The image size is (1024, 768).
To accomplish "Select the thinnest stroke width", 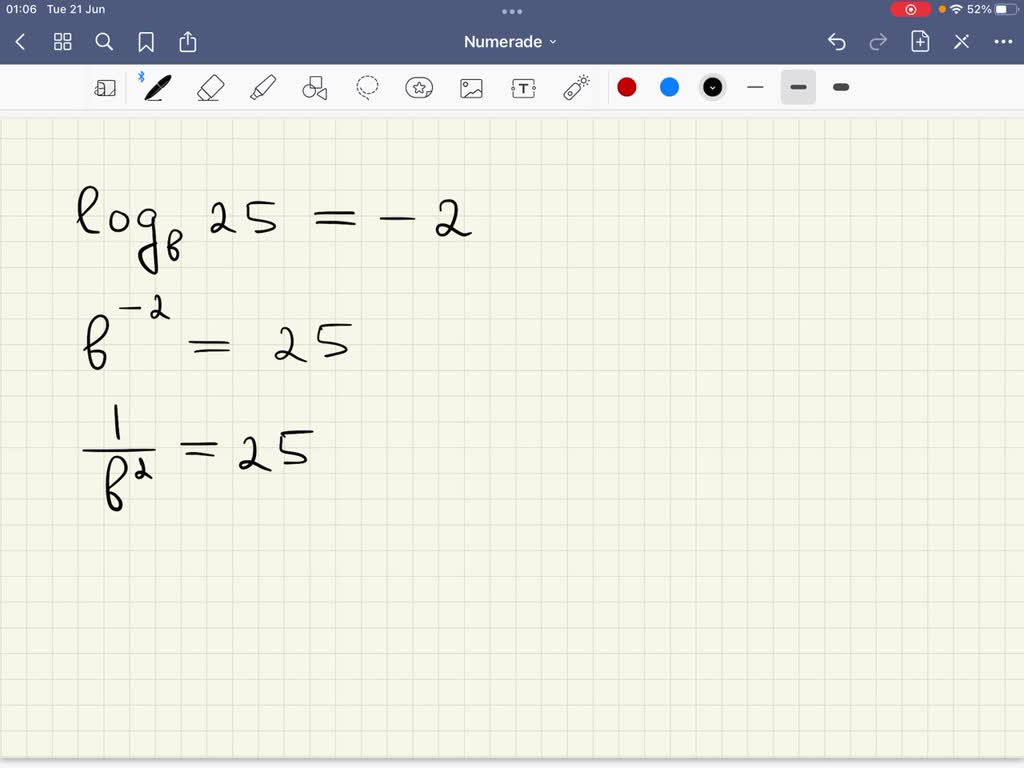I will 756,87.
